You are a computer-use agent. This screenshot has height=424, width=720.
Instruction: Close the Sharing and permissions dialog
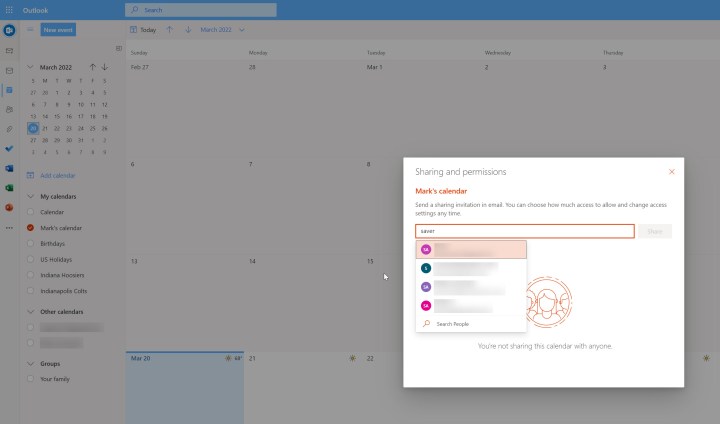(x=672, y=172)
